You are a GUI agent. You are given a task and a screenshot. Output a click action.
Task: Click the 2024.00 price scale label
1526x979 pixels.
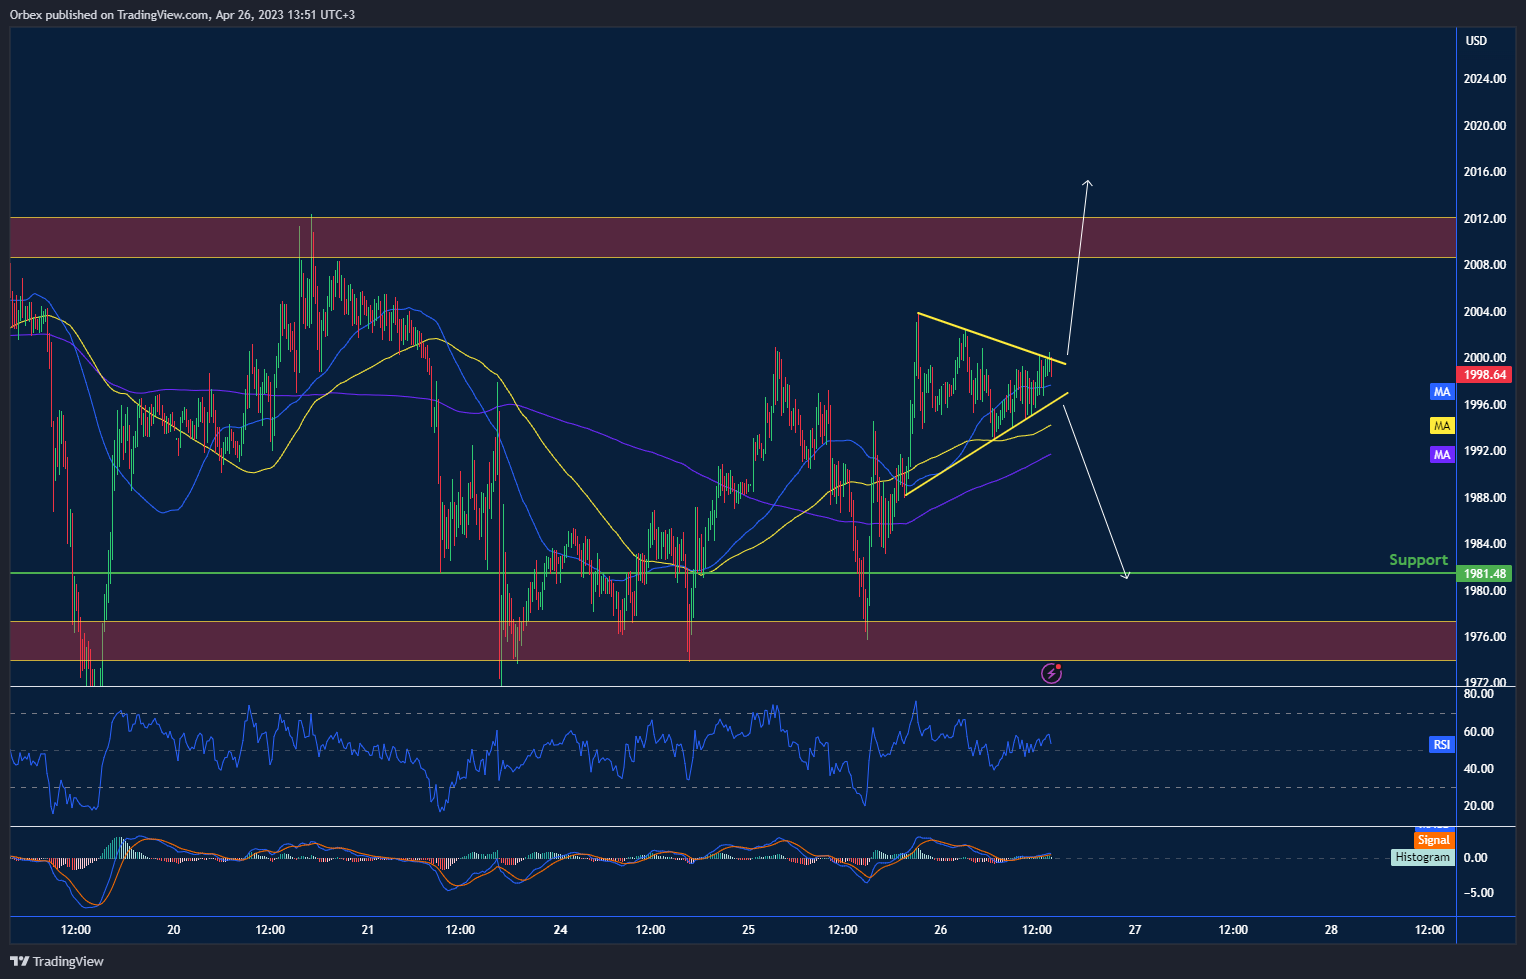tap(1484, 79)
